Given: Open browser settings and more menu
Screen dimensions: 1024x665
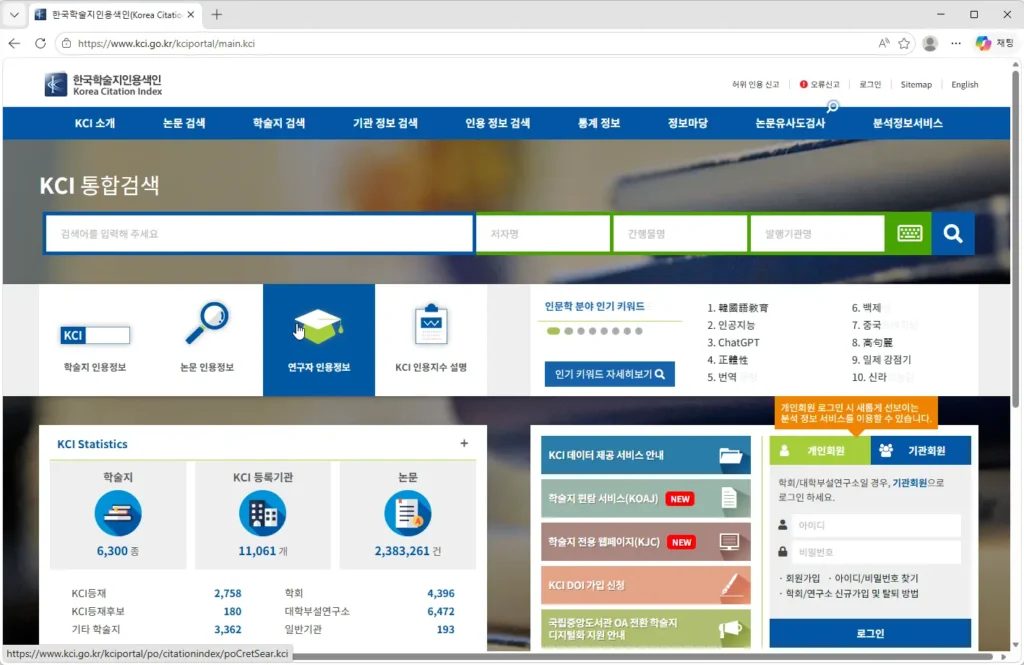Looking at the screenshot, I should pos(956,43).
